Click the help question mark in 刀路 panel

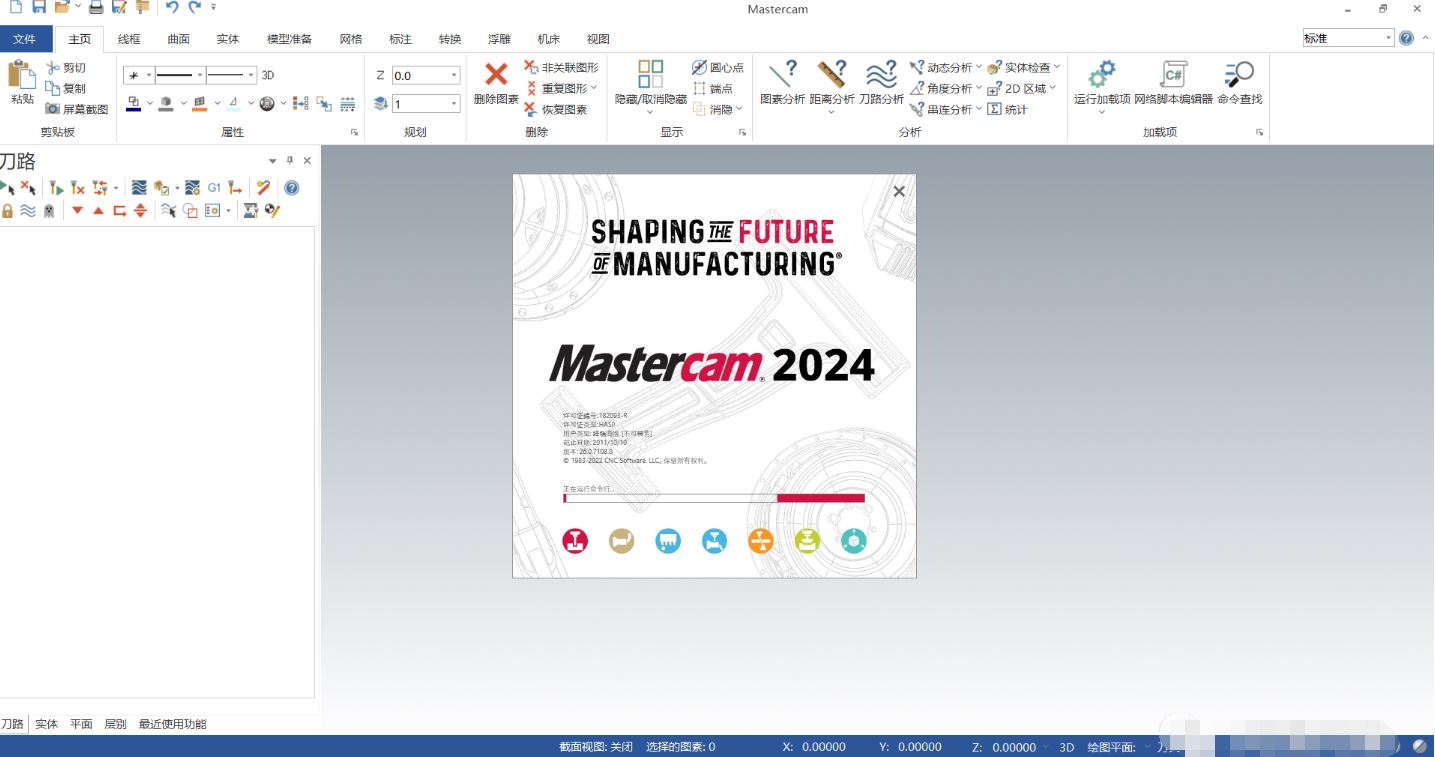tap(291, 187)
